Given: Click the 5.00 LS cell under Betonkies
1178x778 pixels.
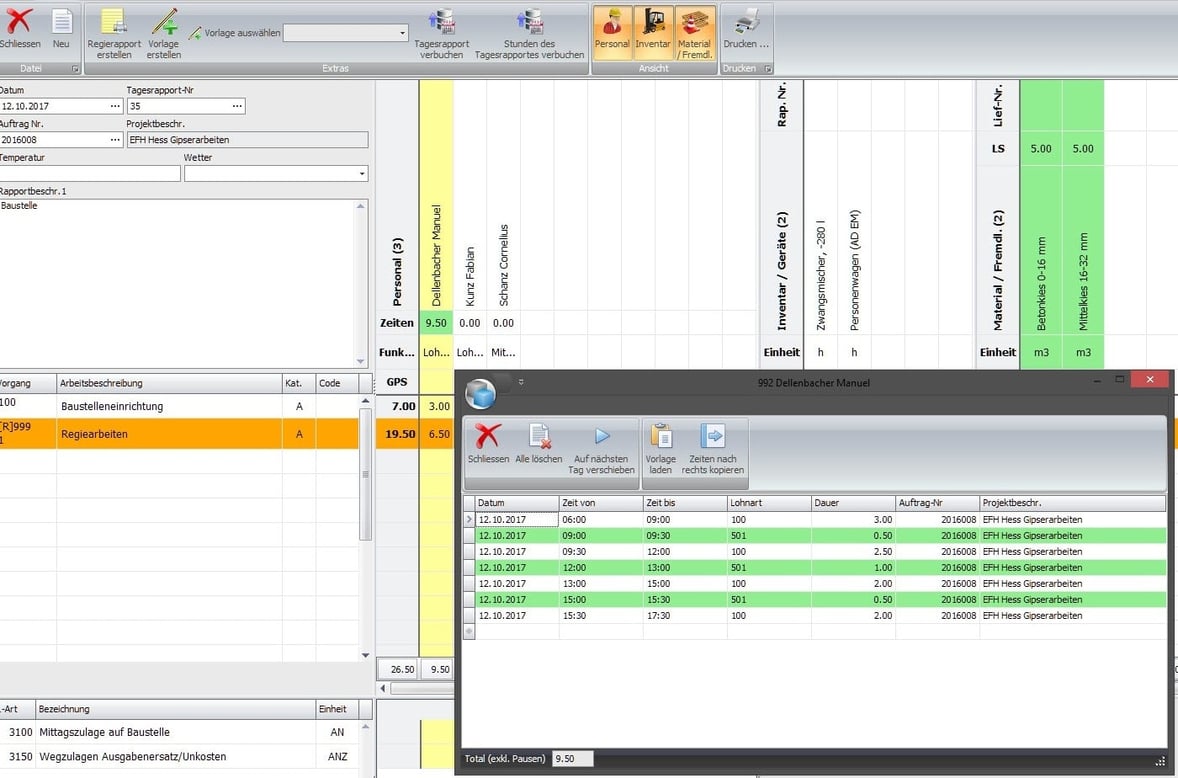Looking at the screenshot, I should [1041, 149].
